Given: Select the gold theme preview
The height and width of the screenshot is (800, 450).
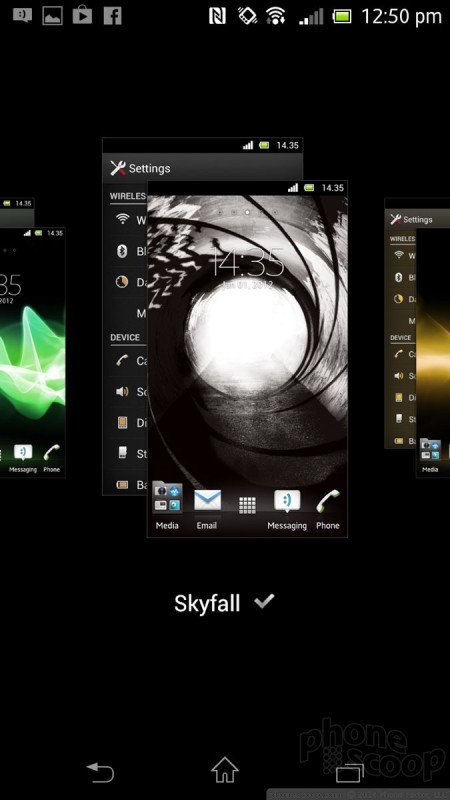Looking at the screenshot, I should tap(433, 353).
